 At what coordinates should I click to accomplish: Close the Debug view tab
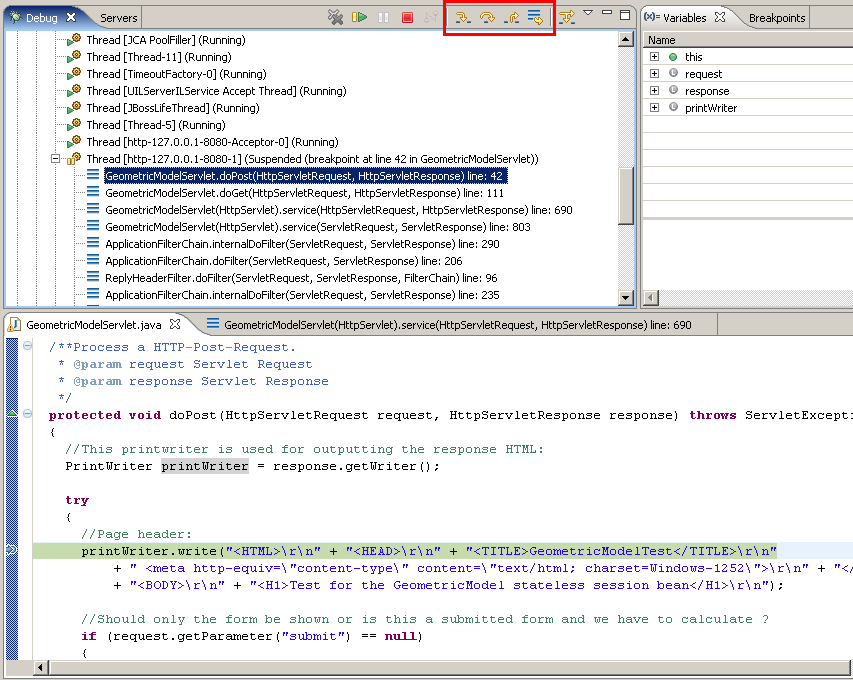[x=71, y=17]
